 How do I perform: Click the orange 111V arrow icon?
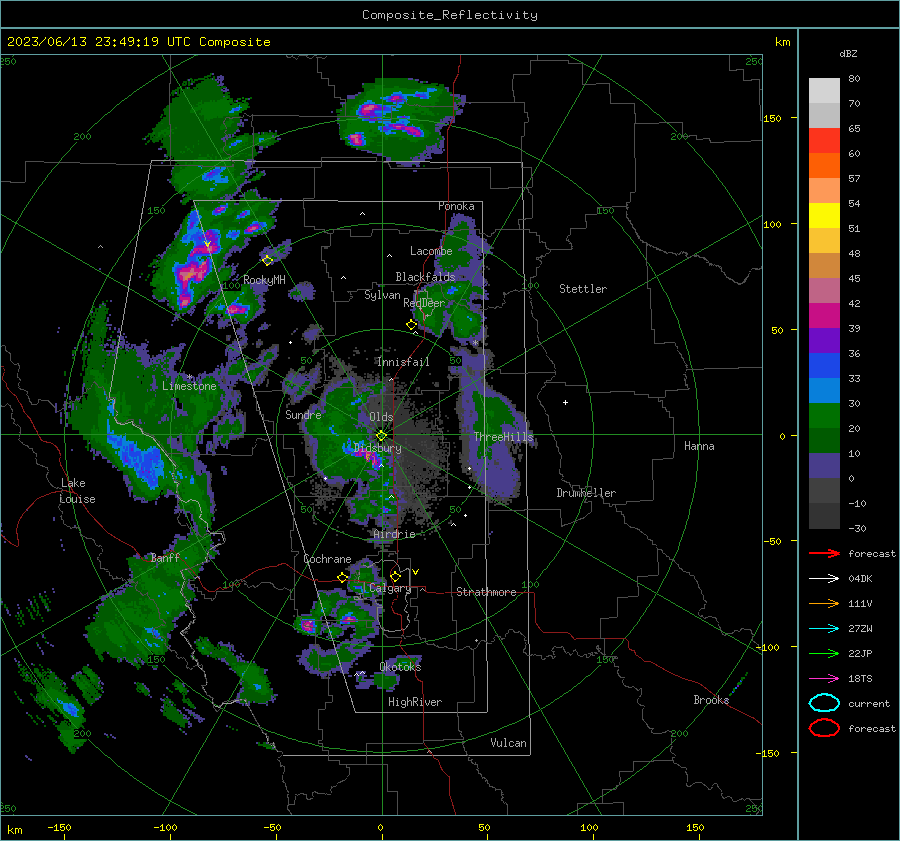point(824,603)
